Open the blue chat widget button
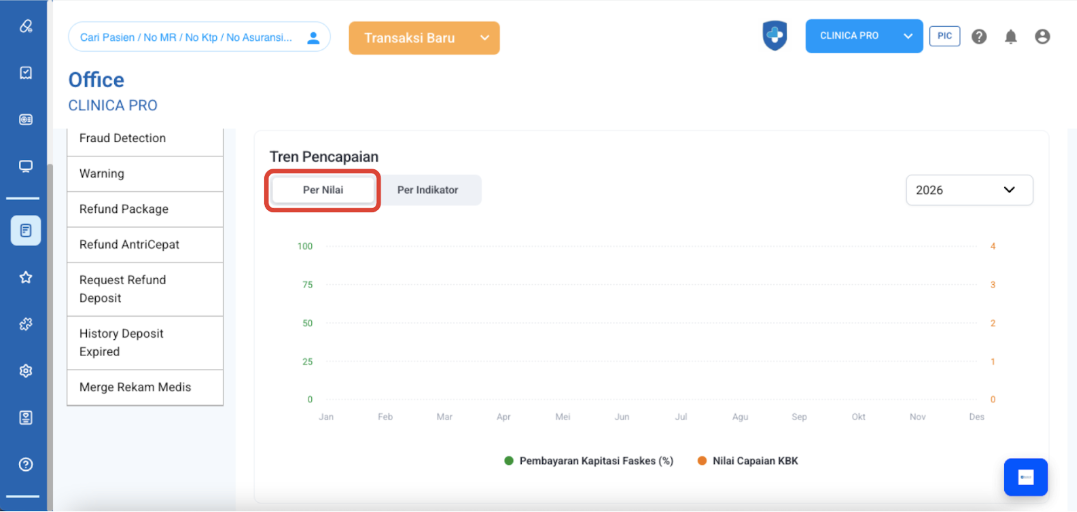 [1025, 477]
